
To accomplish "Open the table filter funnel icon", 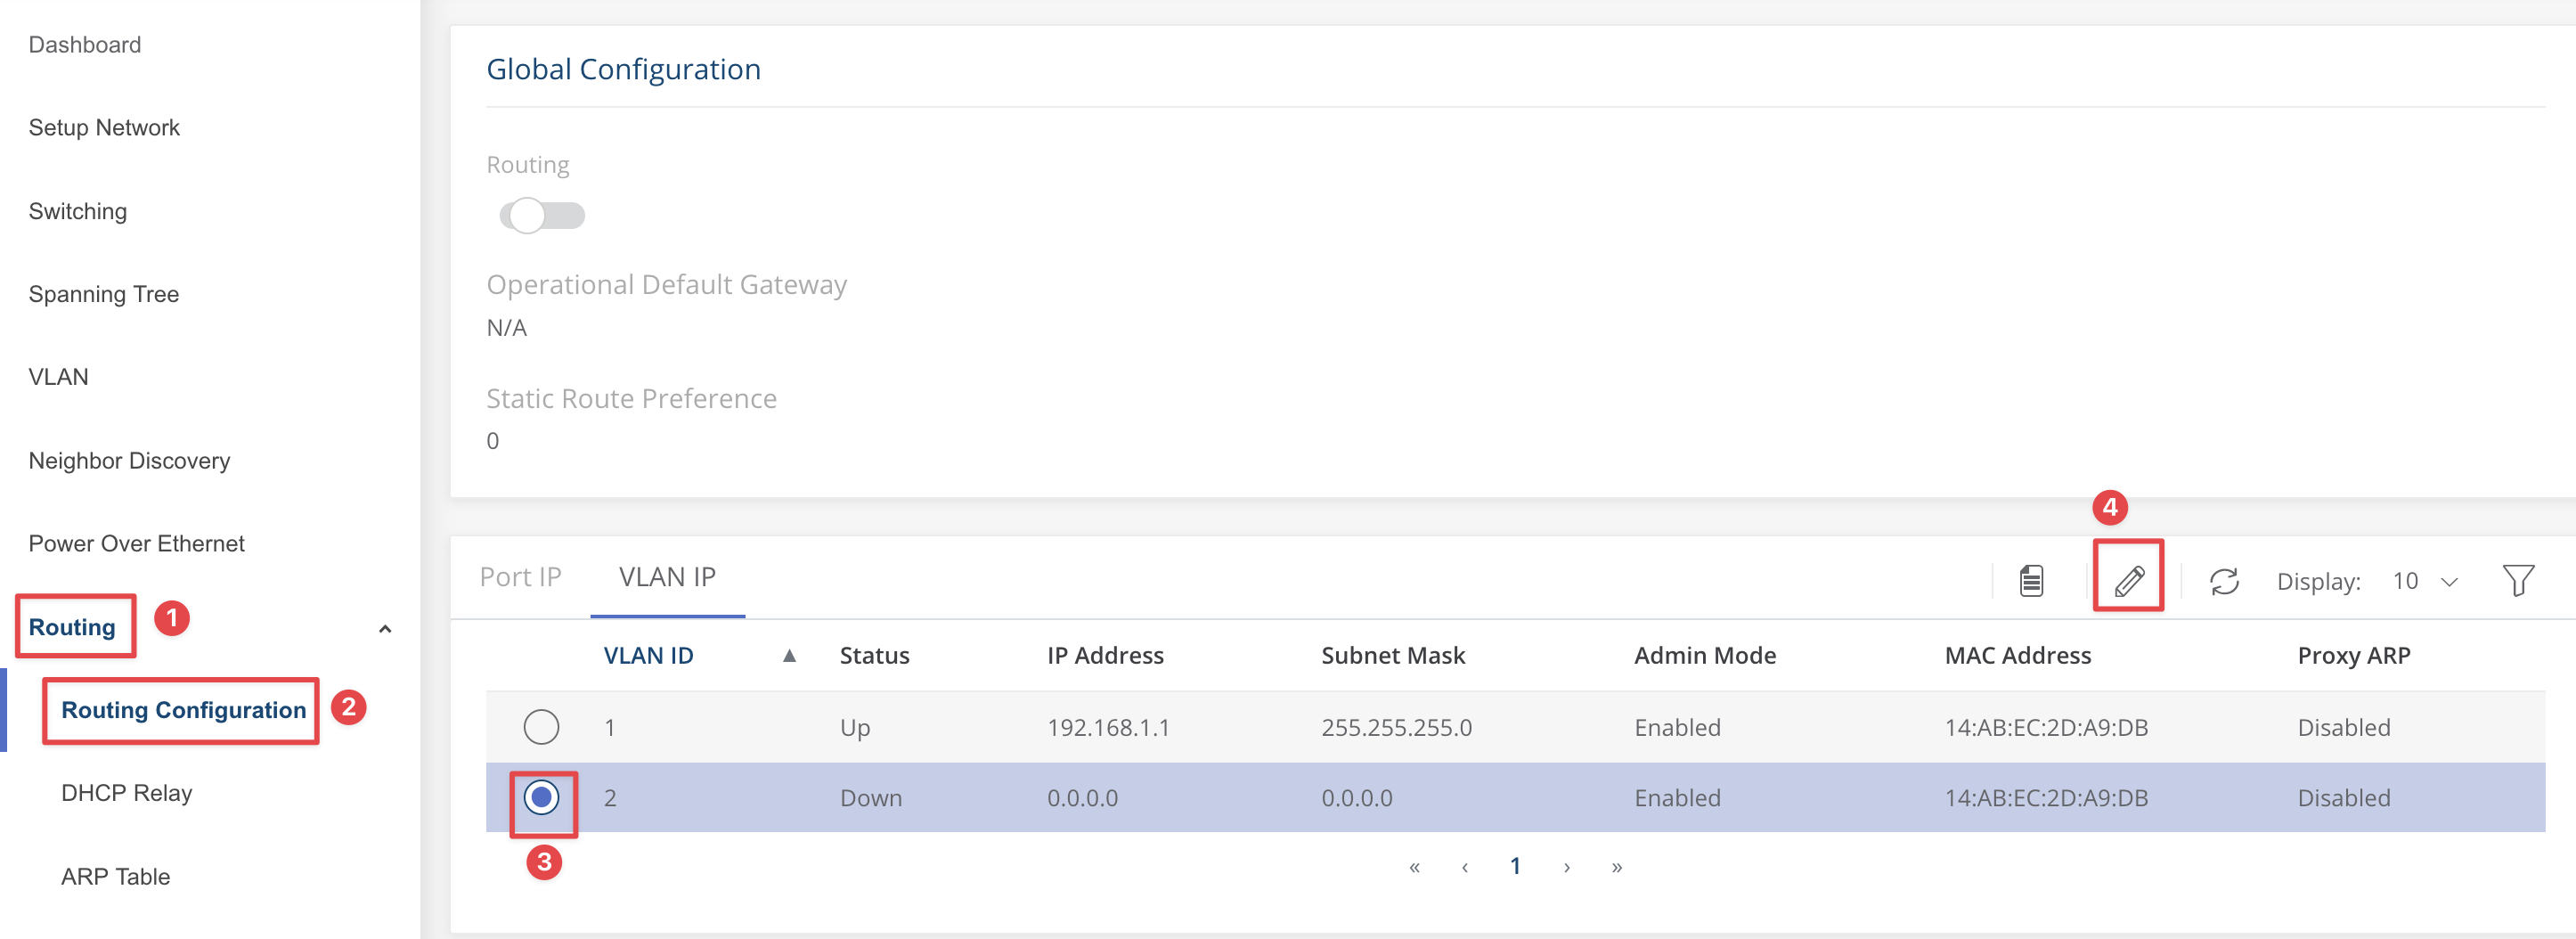I will (2517, 580).
